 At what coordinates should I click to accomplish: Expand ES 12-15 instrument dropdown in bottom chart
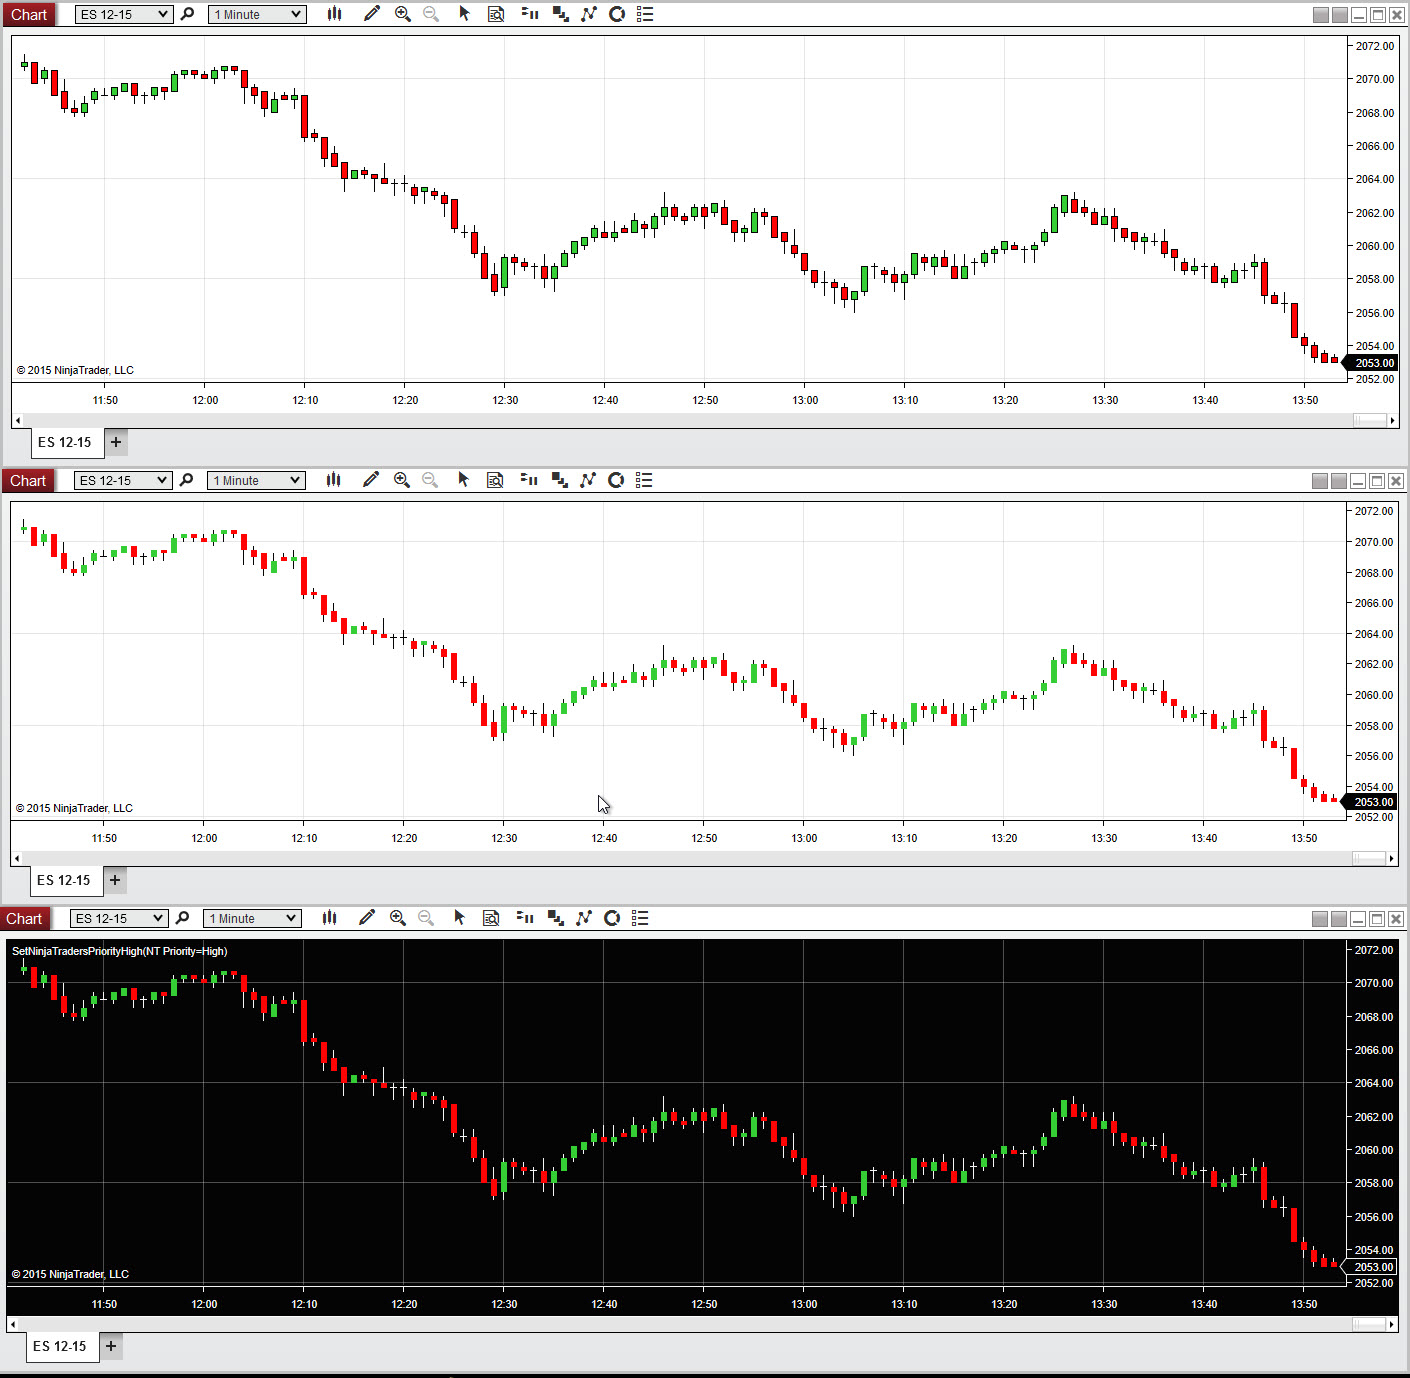tap(119, 918)
